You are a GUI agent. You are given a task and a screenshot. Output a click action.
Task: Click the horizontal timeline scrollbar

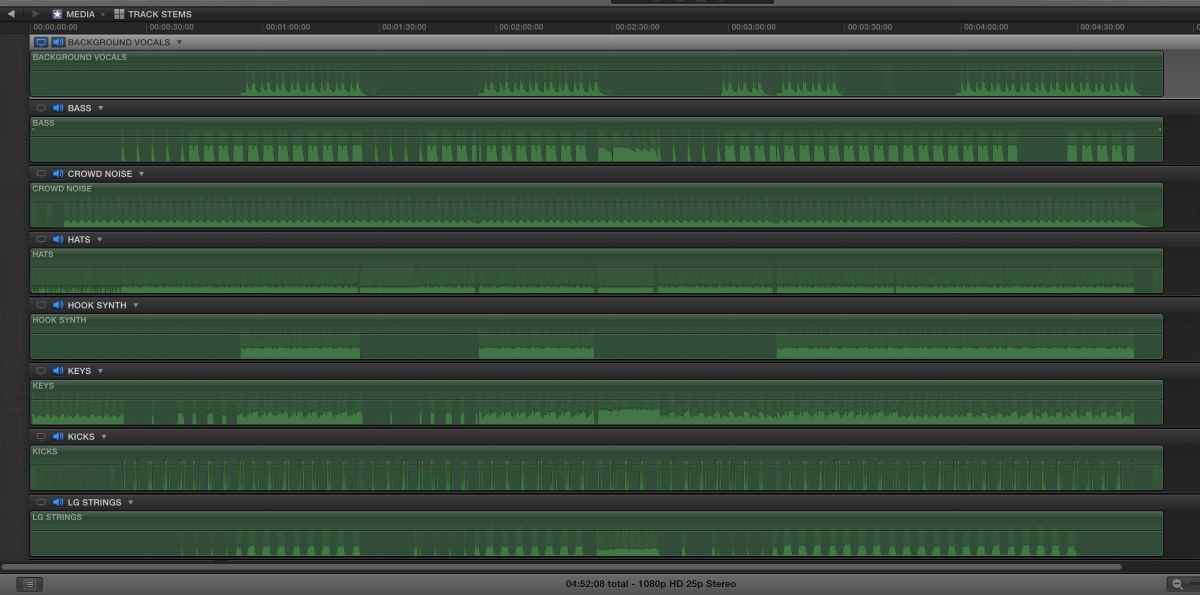pos(561,567)
